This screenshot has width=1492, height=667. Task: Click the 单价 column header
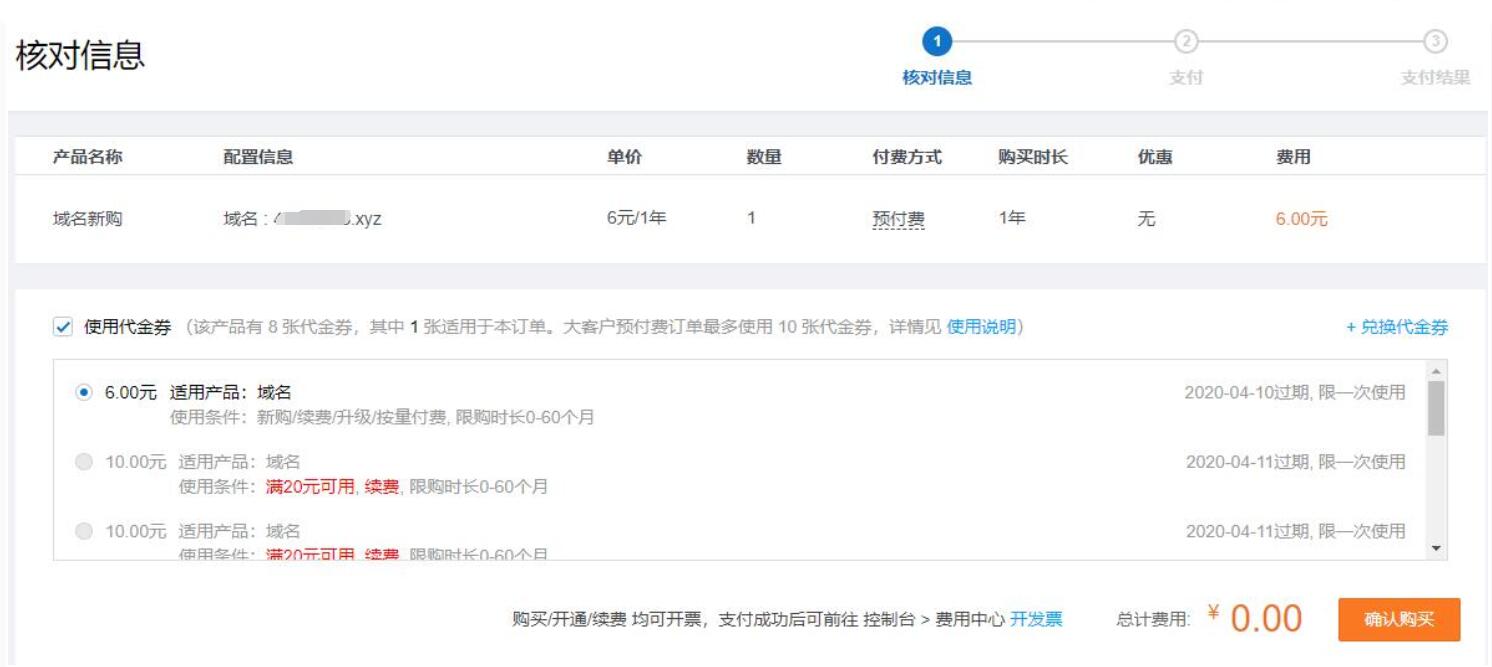coord(624,157)
